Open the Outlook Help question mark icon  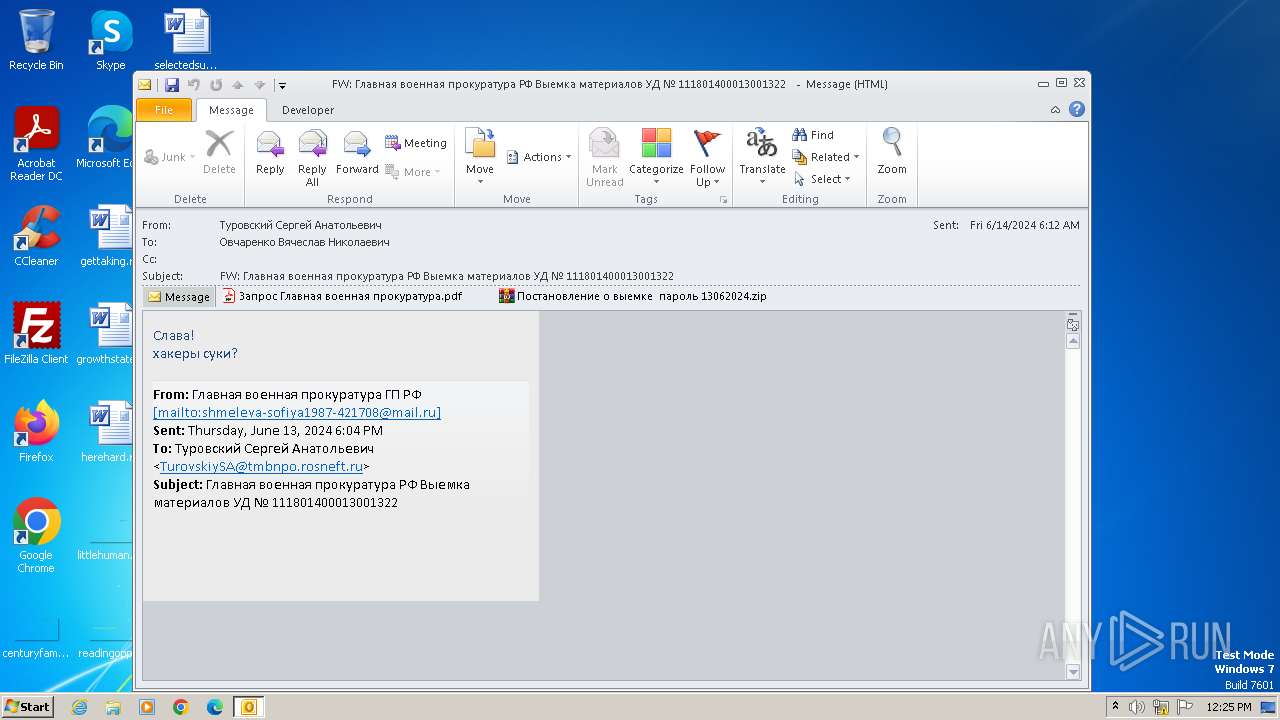coord(1077,109)
